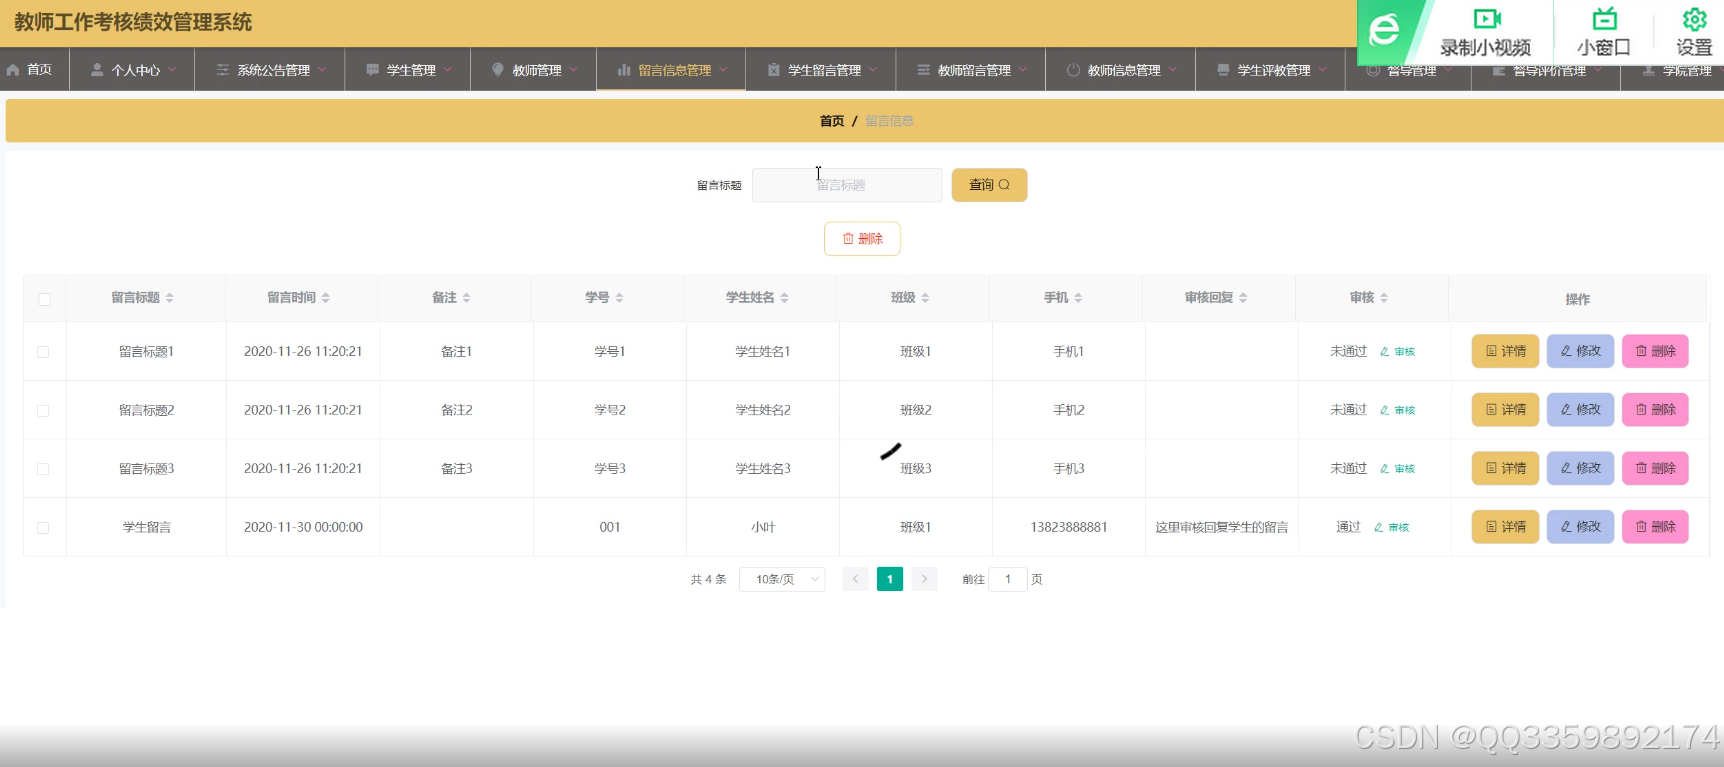Sort 留言时间 column with sort arrows
The width and height of the screenshot is (1724, 767).
pos(326,298)
